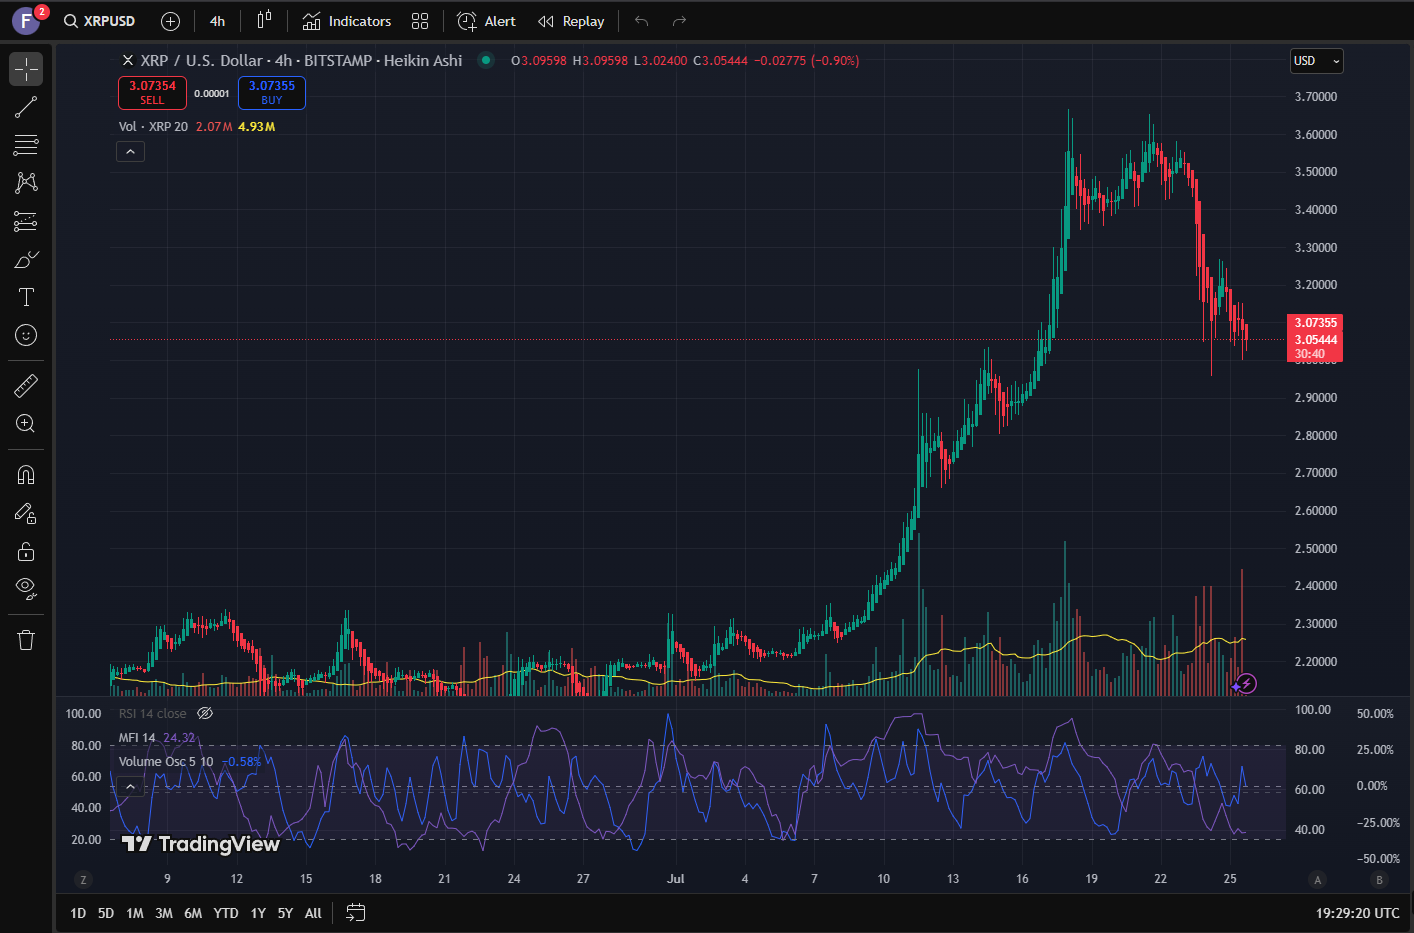This screenshot has width=1414, height=933.
Task: Open the user profile menu avatar
Action: [26, 20]
